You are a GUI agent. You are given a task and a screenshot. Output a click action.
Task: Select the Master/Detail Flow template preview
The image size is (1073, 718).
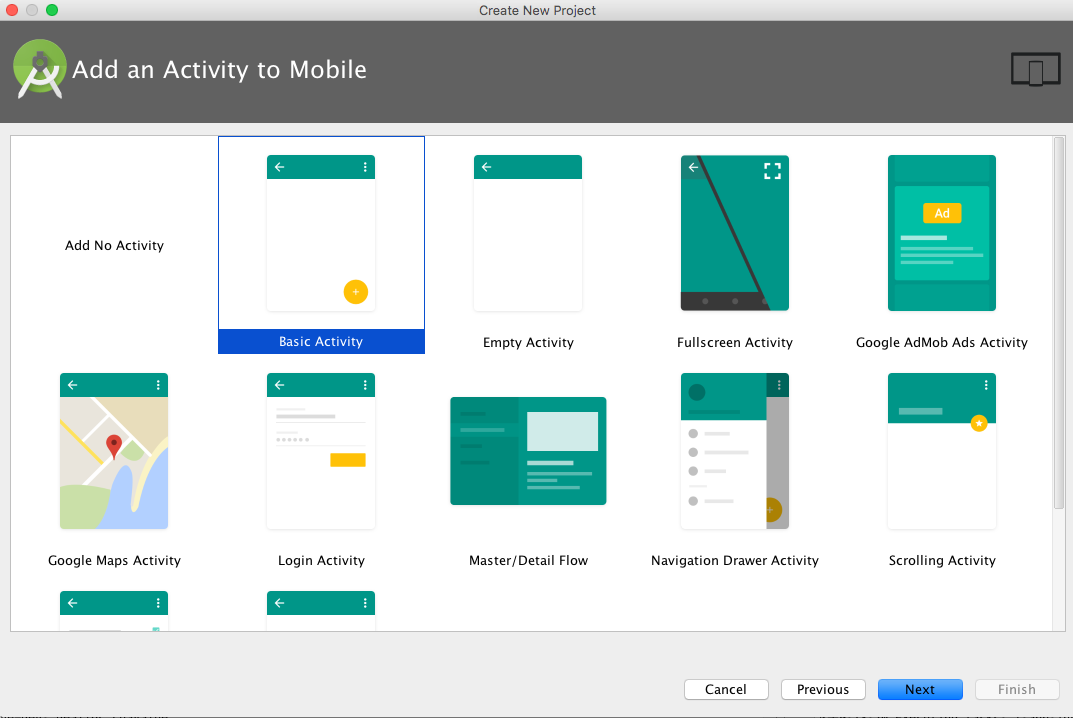528,451
